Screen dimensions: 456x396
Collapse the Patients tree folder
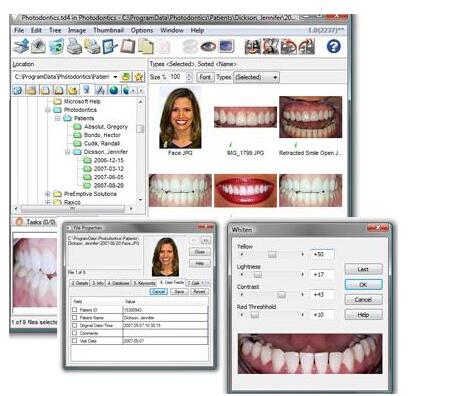[x=57, y=118]
